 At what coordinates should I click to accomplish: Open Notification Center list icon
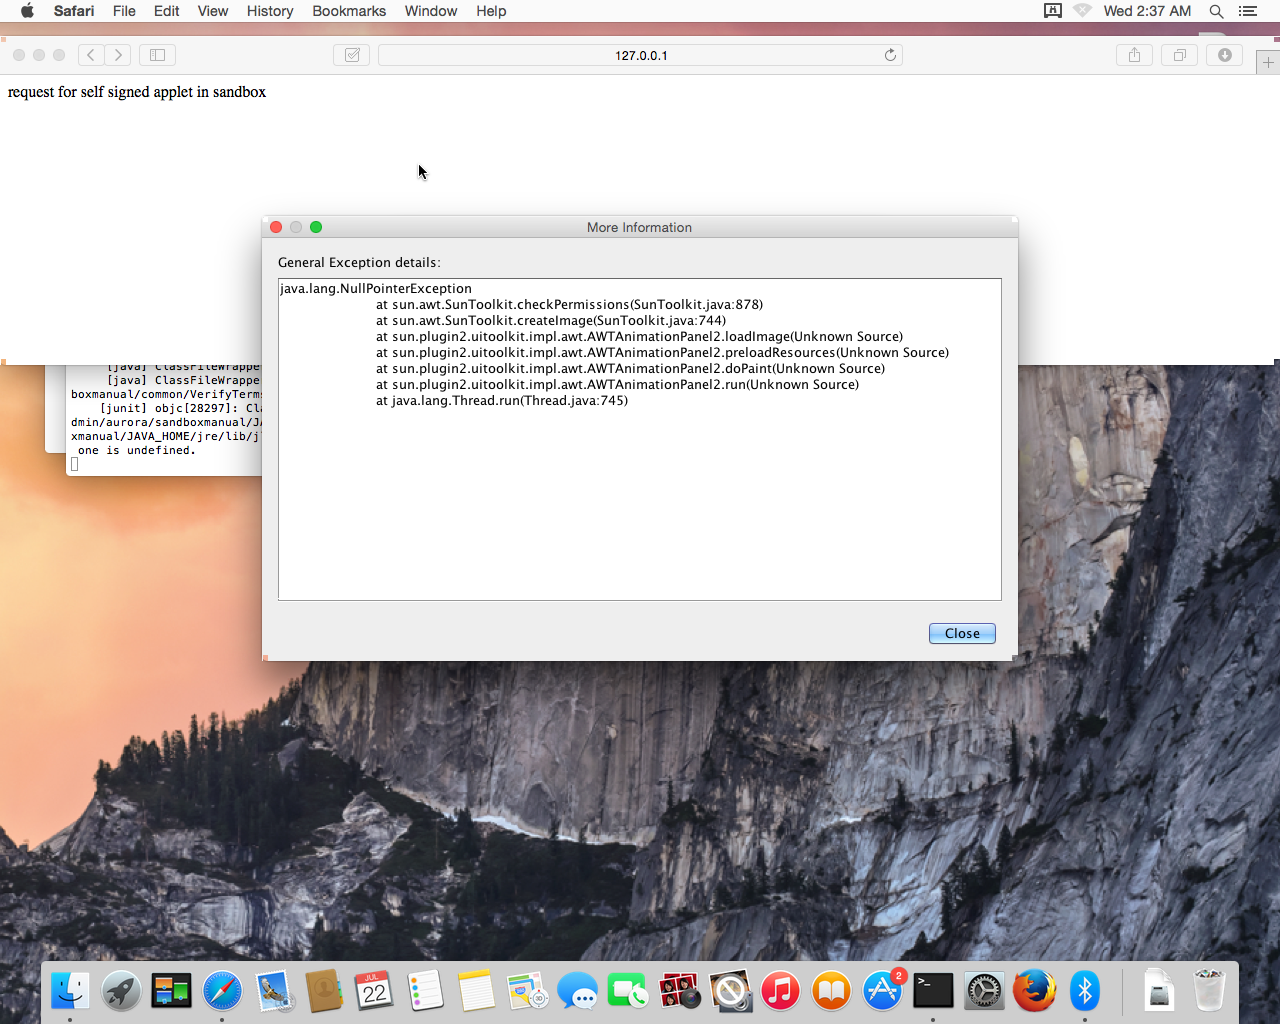pos(1248,11)
